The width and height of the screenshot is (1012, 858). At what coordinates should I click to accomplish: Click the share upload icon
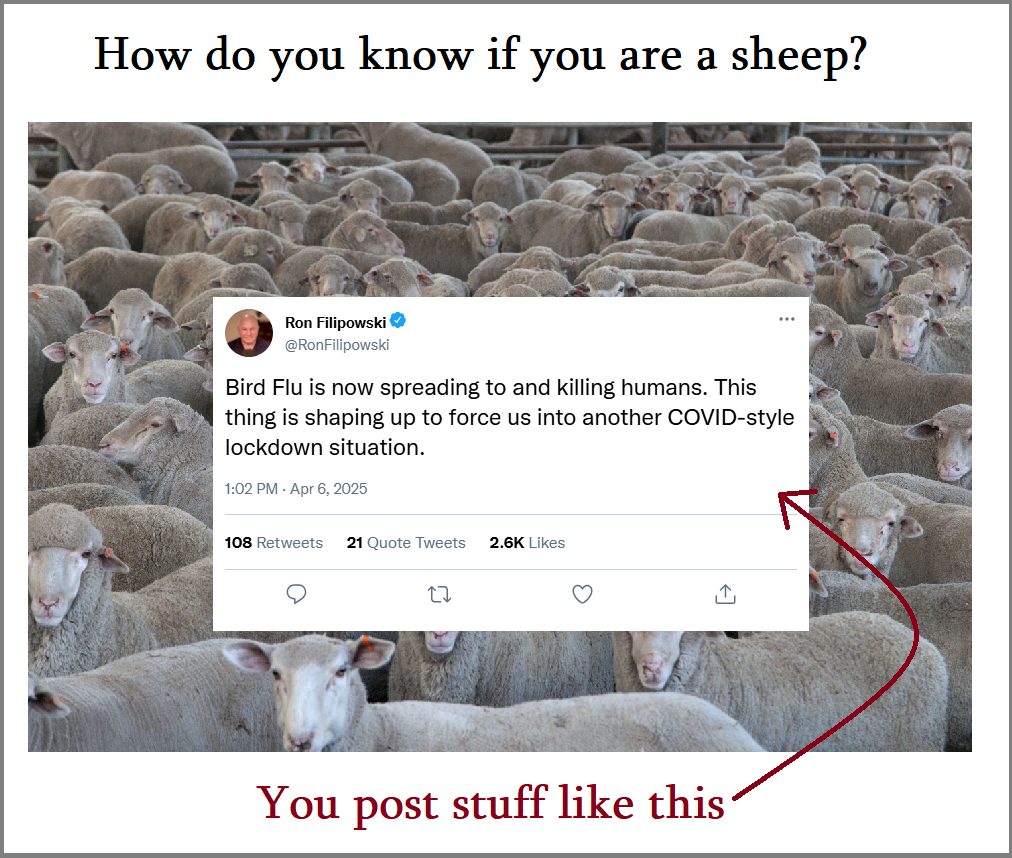(x=725, y=594)
